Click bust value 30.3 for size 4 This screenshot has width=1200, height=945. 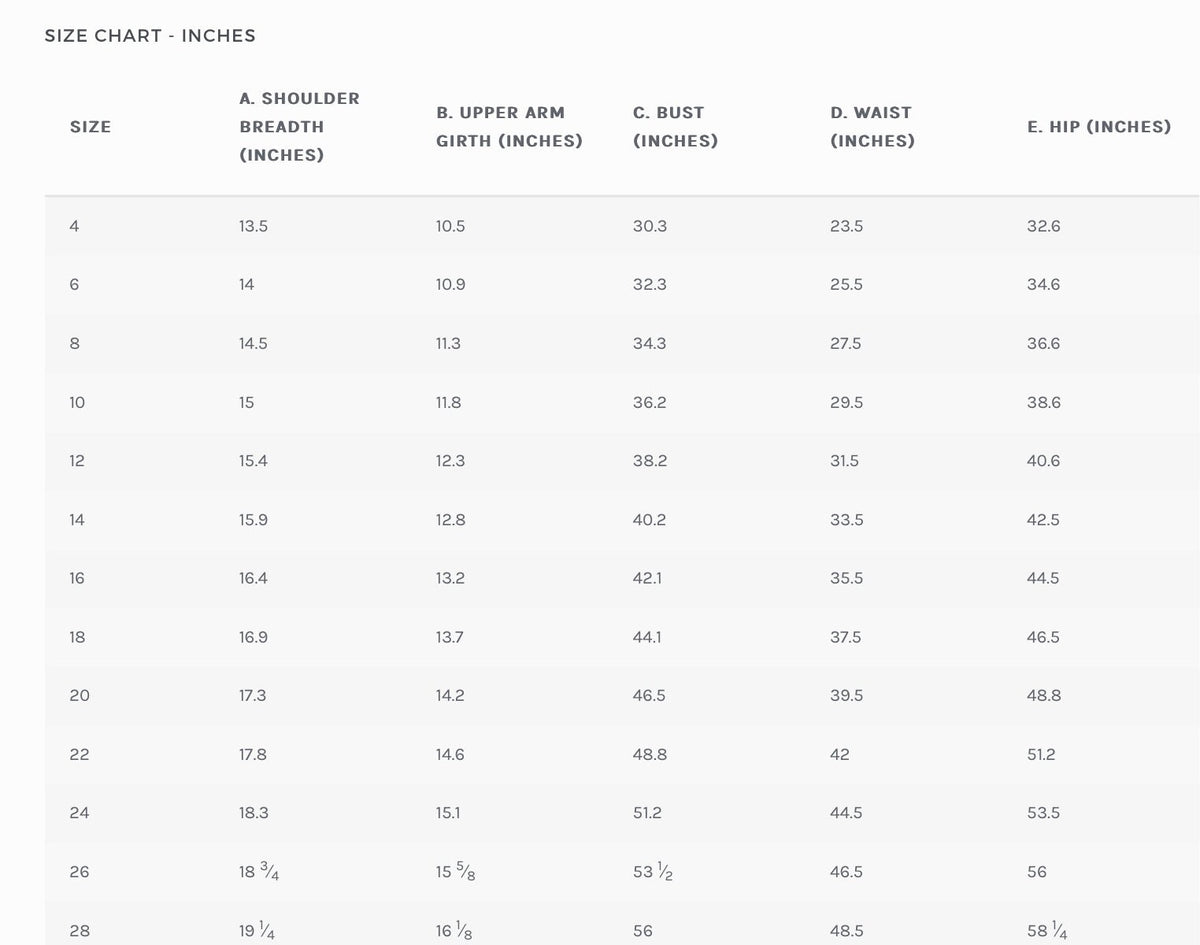650,226
